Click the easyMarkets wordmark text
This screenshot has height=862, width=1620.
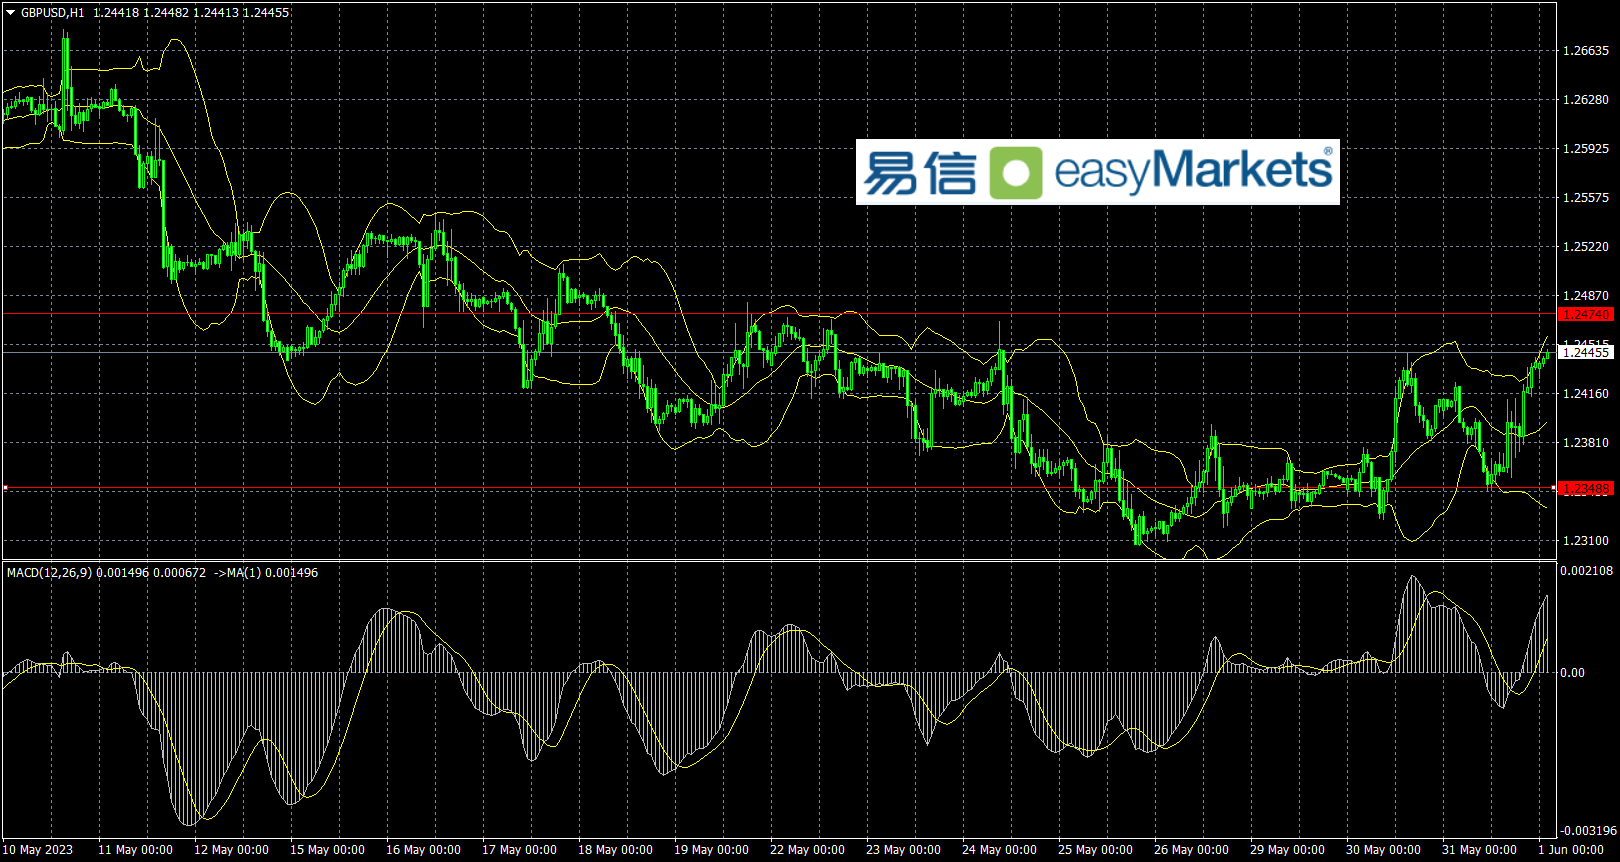(1193, 171)
